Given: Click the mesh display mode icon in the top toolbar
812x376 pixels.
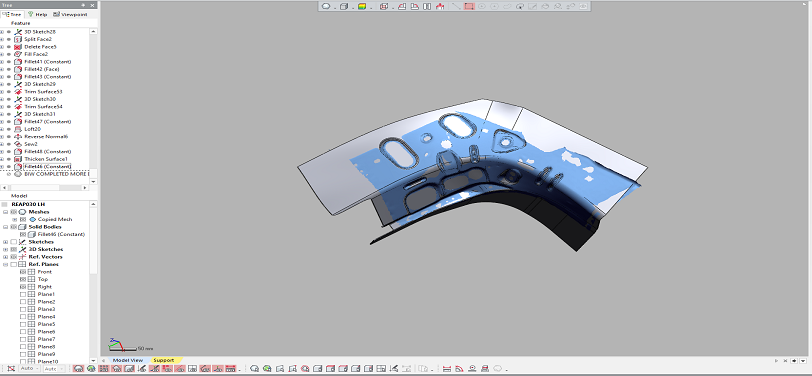Looking at the screenshot, I should tap(326, 6).
